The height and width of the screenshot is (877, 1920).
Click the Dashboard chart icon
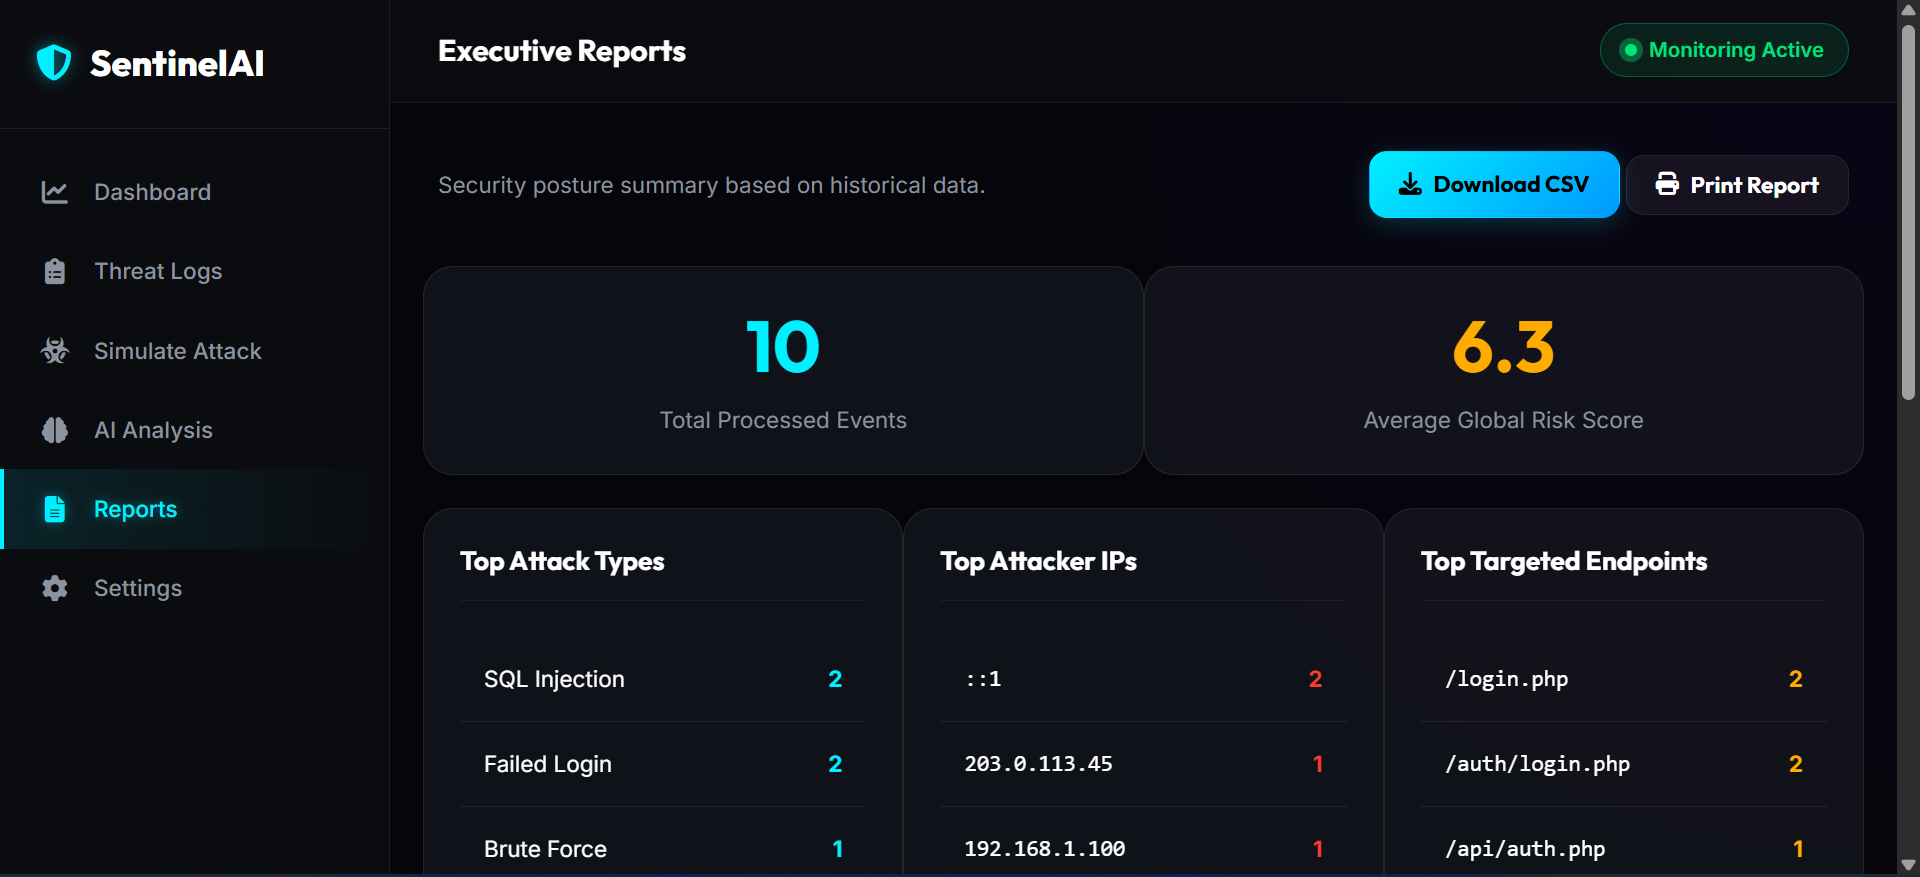click(x=55, y=192)
